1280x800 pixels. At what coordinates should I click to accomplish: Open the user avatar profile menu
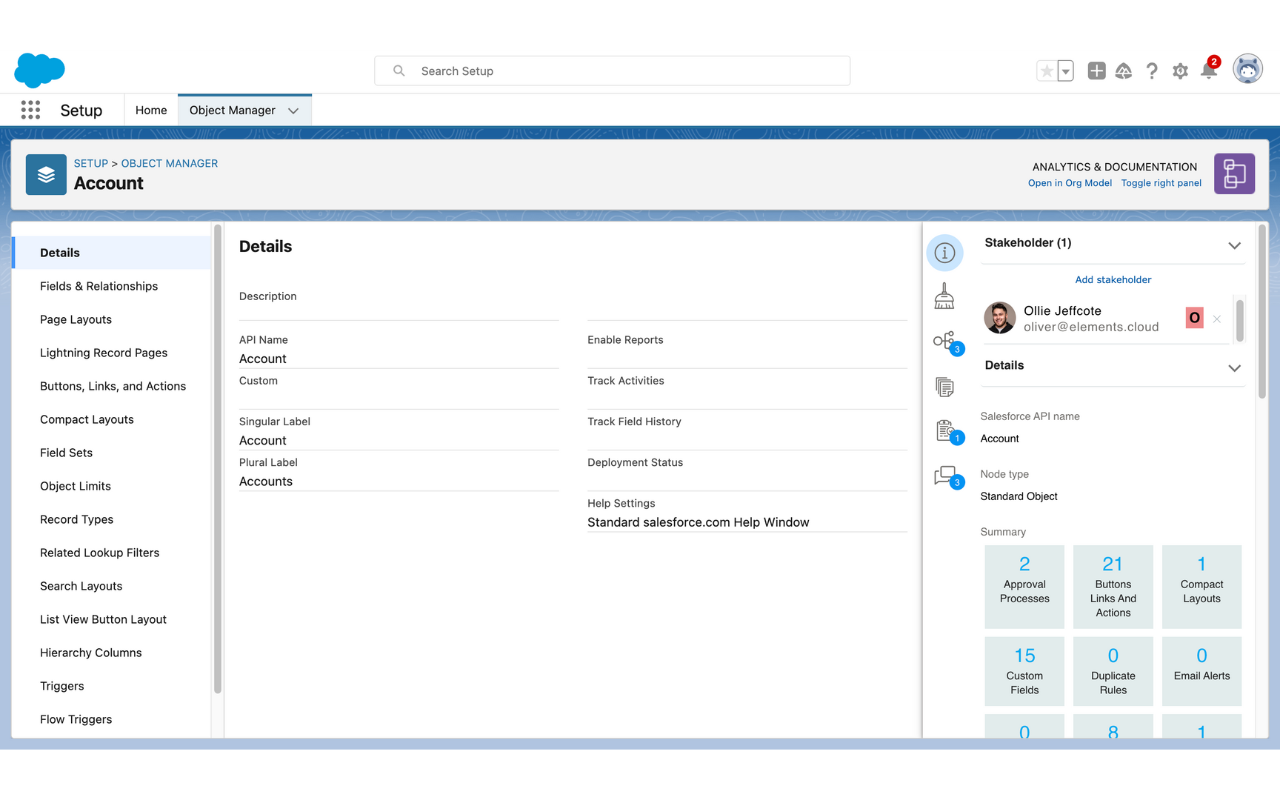coord(1247,70)
